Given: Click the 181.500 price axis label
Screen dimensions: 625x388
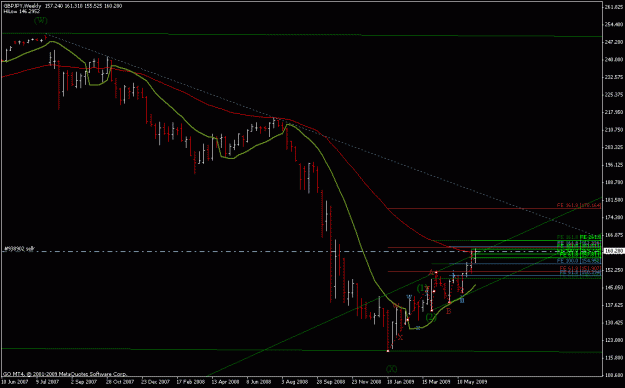Looking at the screenshot, I should [x=614, y=200].
